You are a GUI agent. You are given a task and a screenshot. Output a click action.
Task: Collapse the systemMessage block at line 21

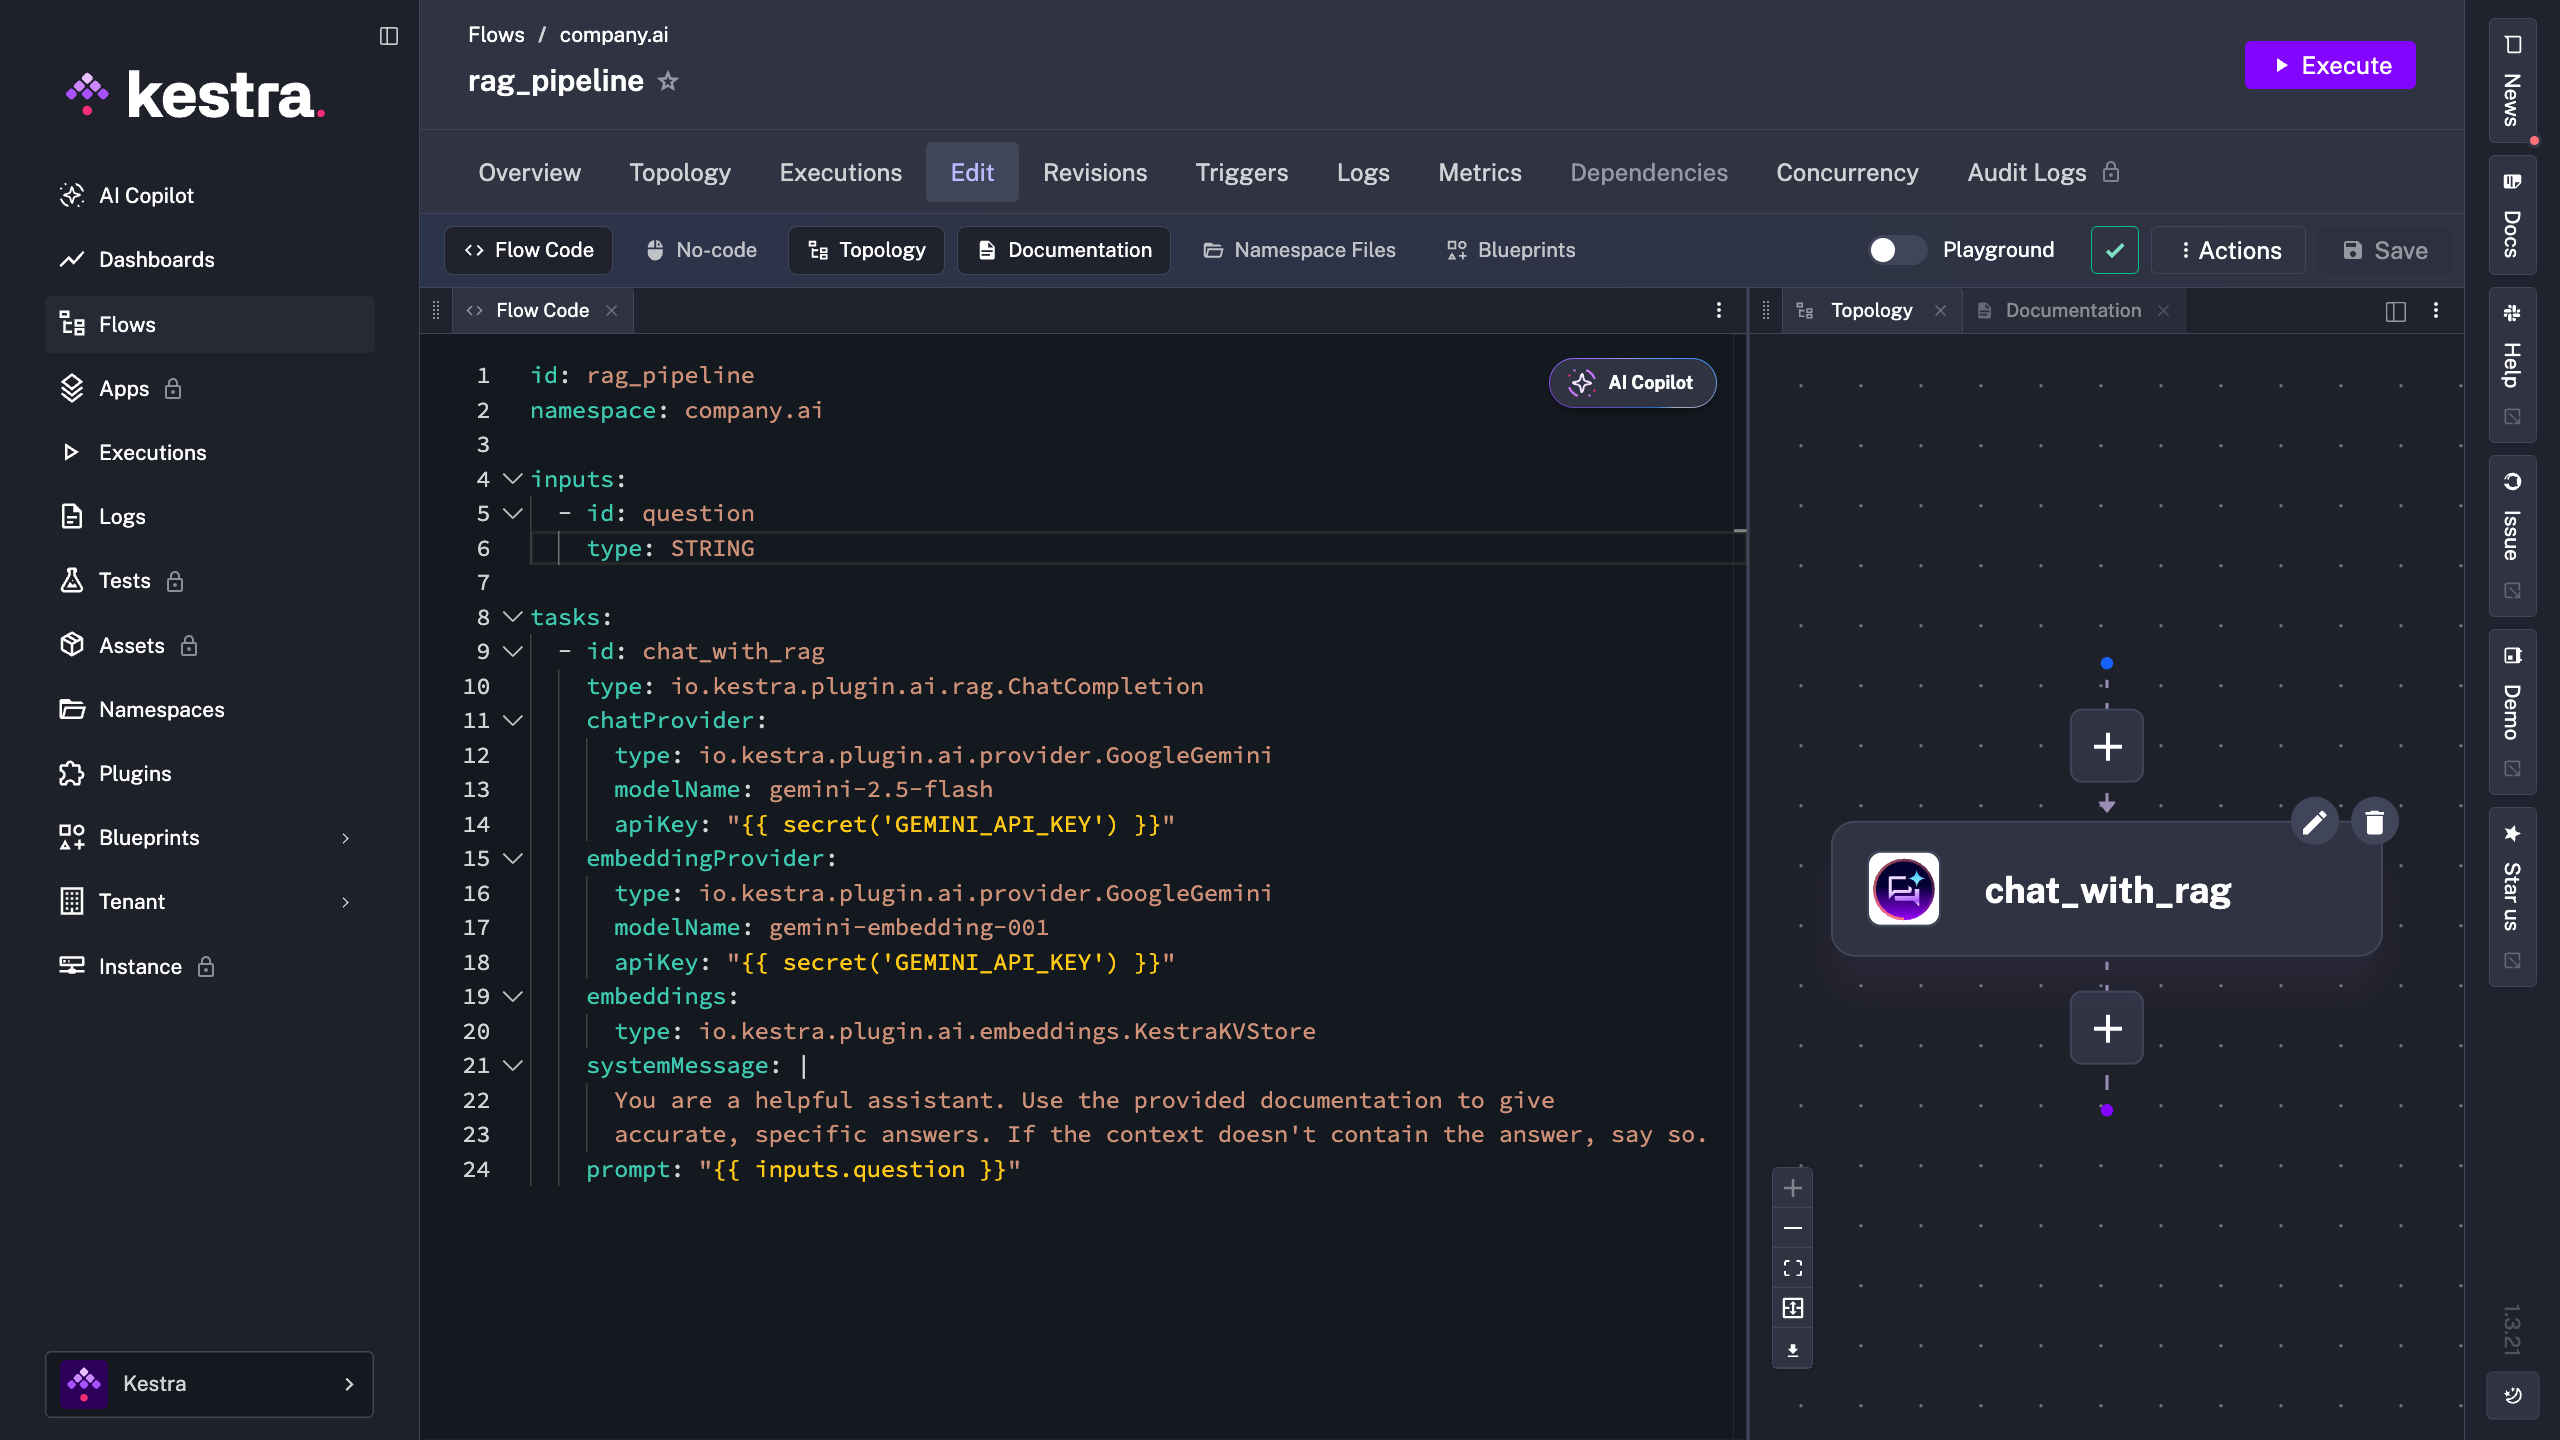point(513,1065)
